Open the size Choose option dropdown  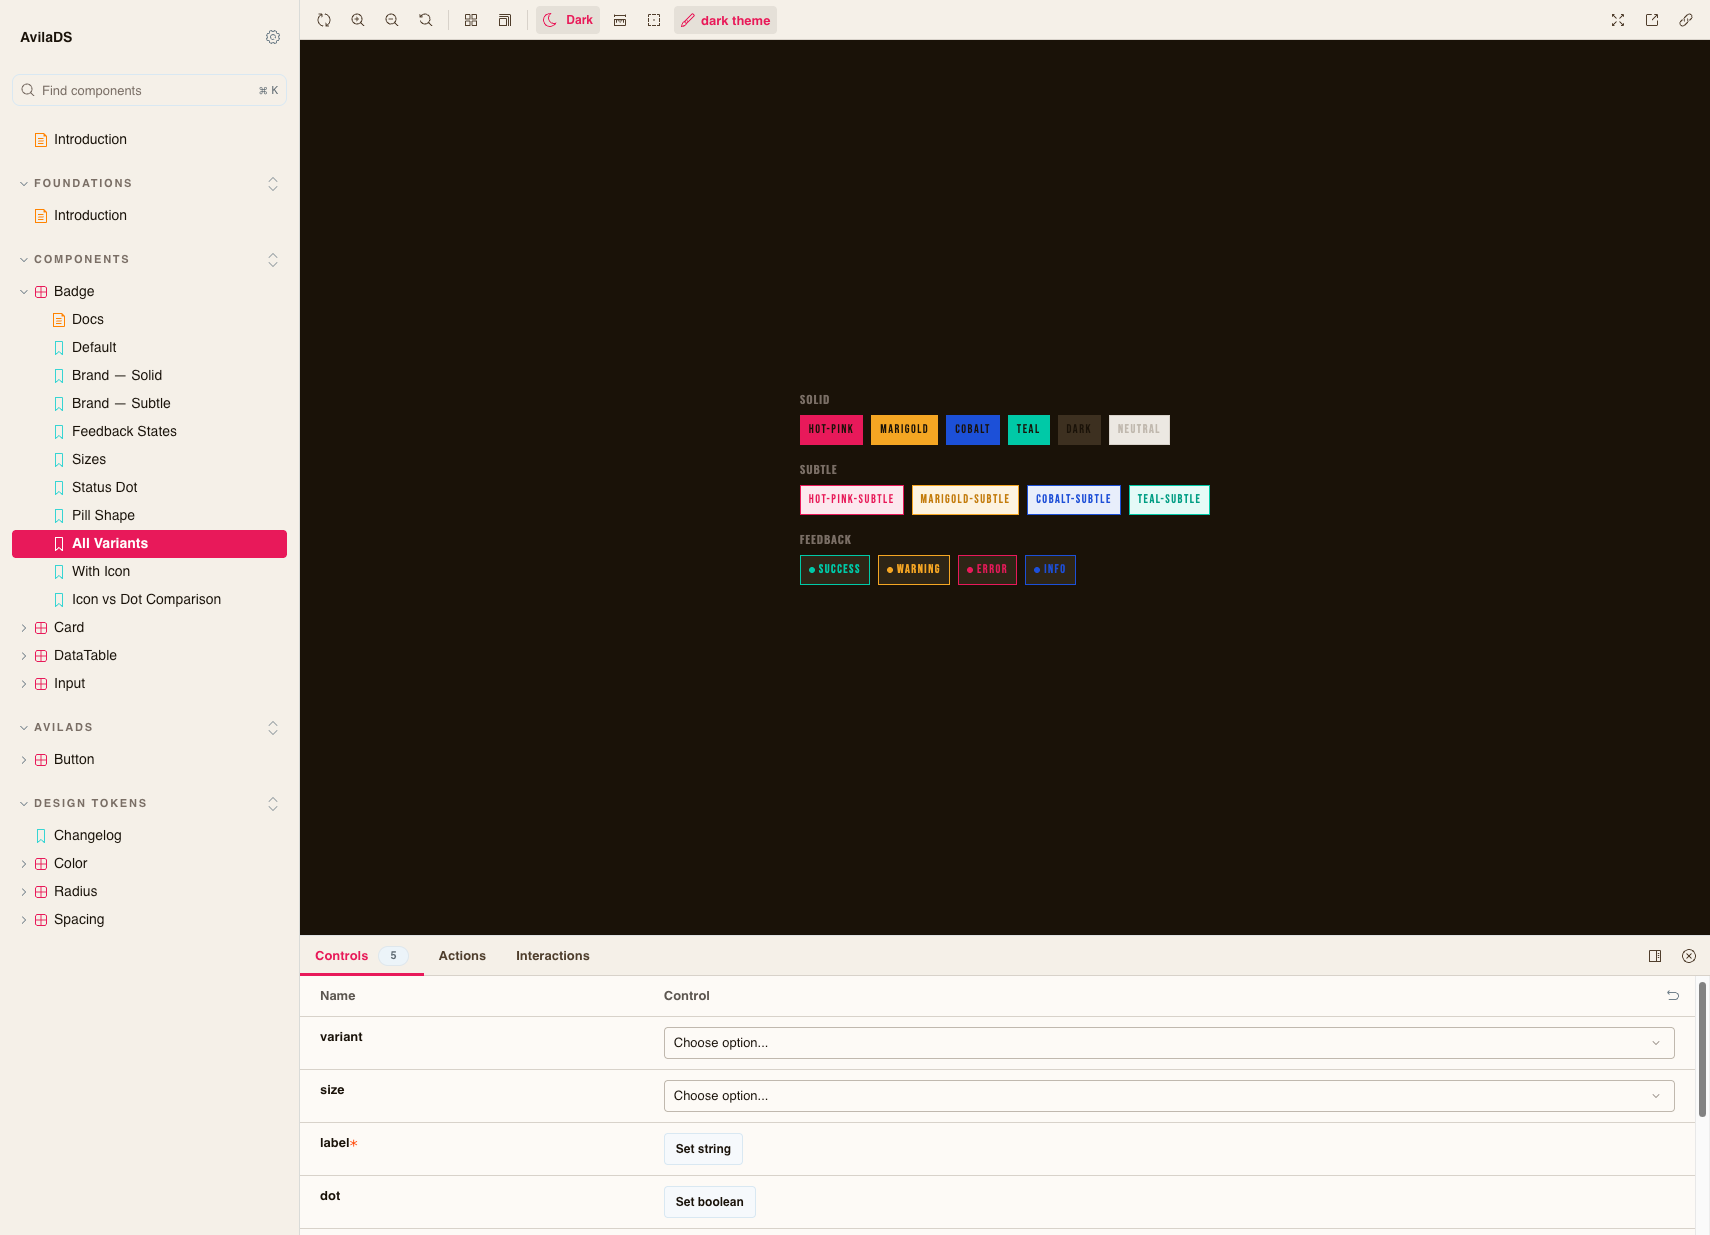click(1168, 1095)
